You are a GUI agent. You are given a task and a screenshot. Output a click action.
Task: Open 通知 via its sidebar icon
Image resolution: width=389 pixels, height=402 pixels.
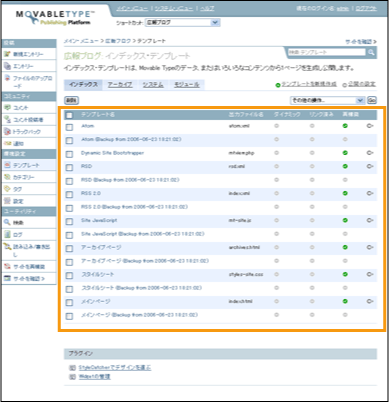tap(7, 143)
